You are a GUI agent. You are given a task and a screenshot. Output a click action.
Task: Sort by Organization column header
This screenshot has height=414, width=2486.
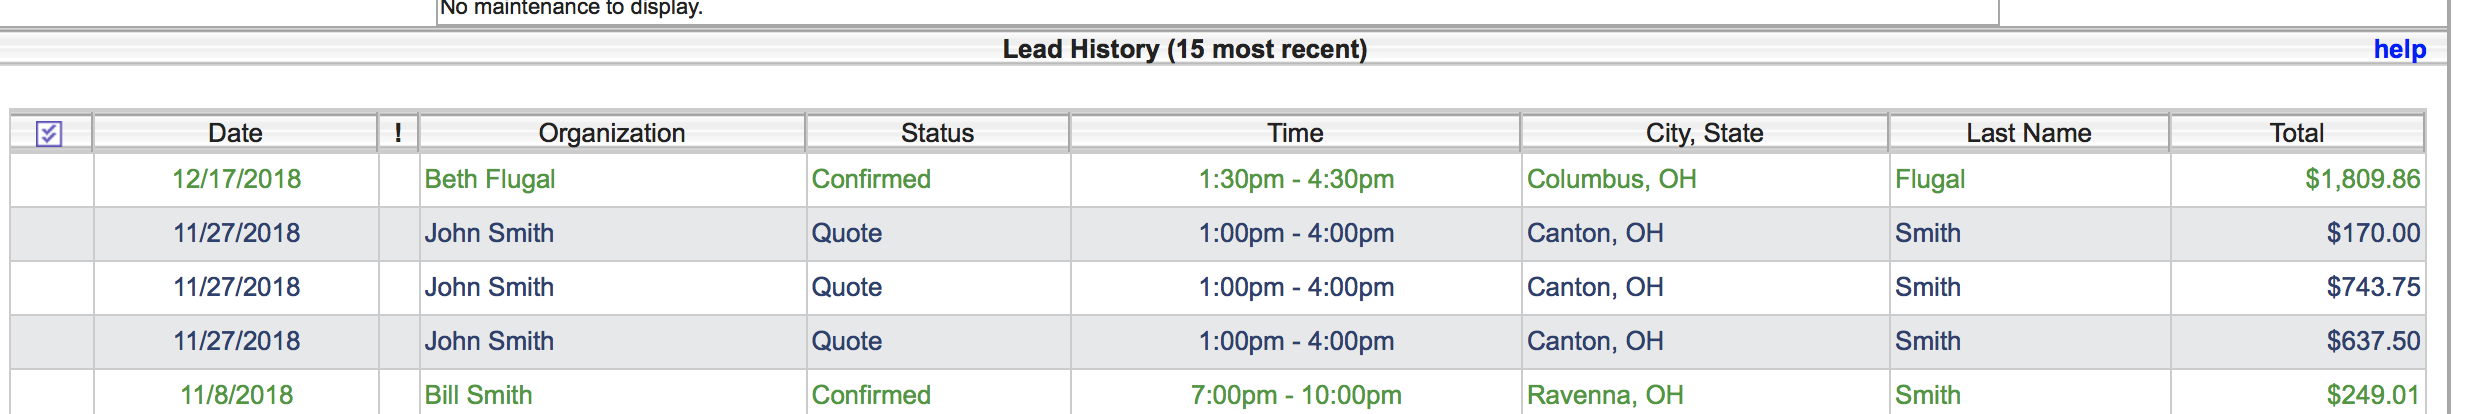[612, 133]
